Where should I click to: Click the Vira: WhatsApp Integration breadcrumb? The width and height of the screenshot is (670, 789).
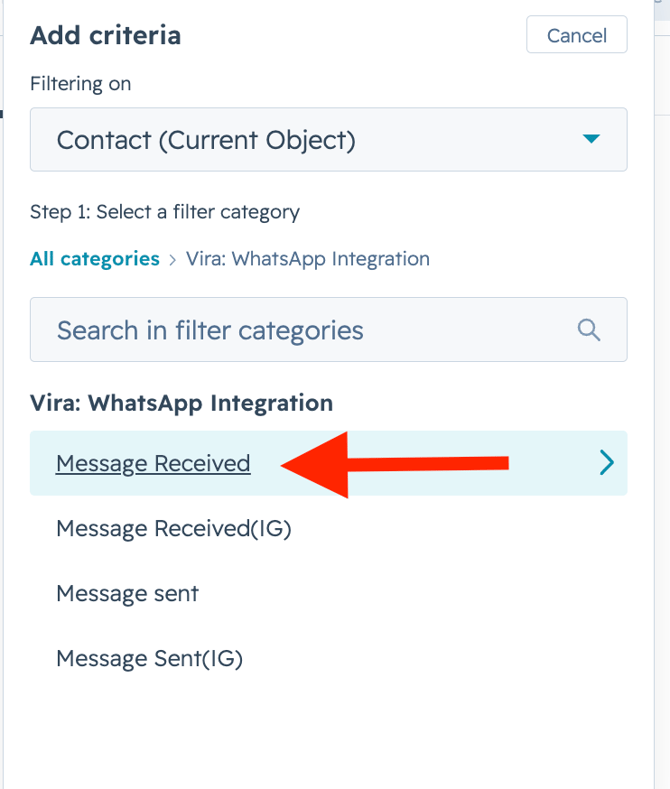click(x=308, y=259)
